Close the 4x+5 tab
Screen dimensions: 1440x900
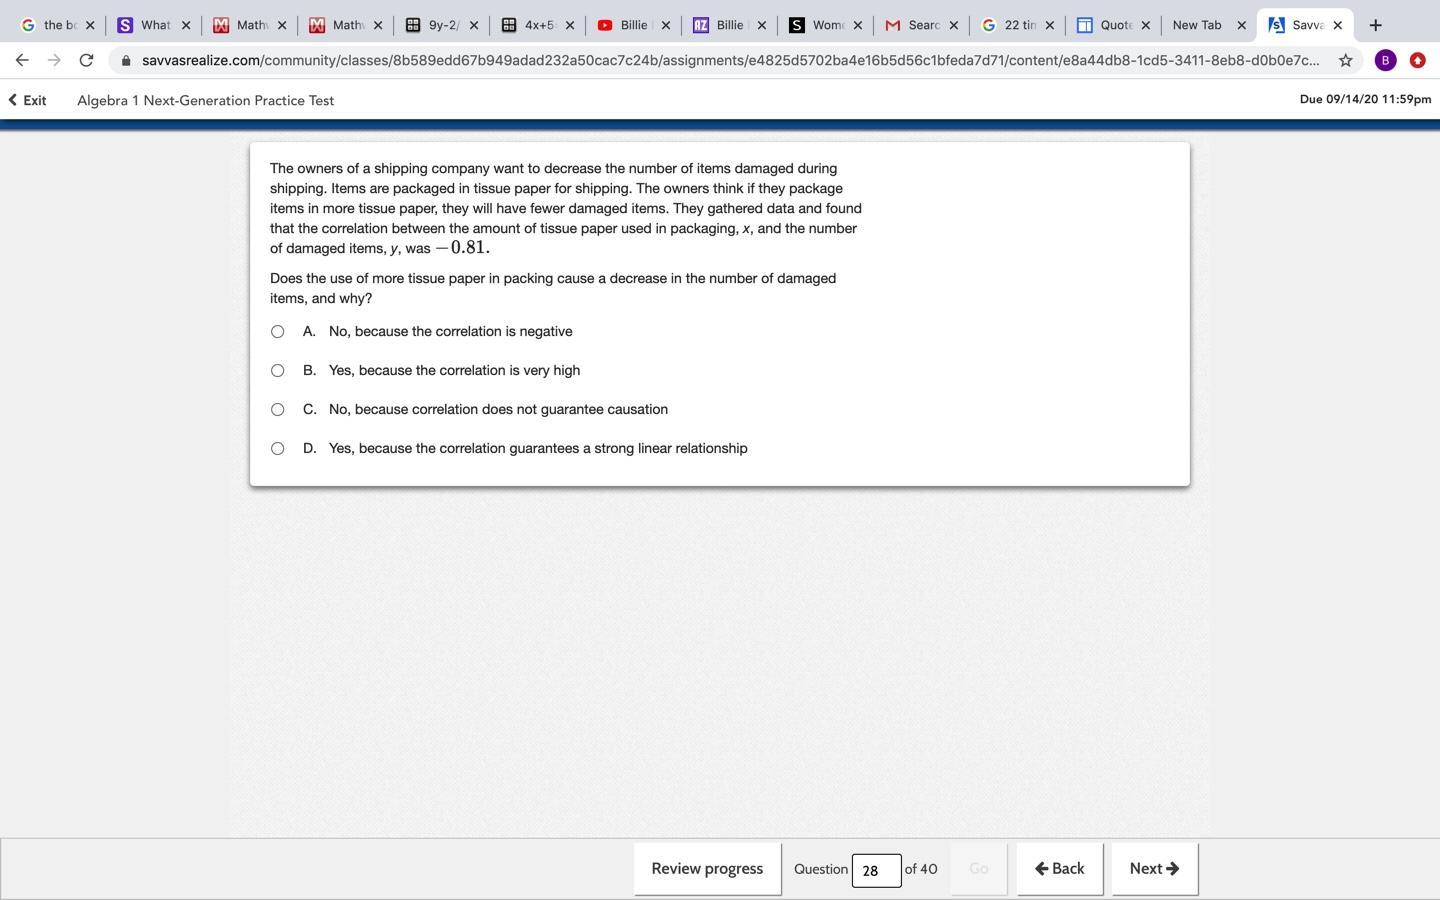click(569, 25)
